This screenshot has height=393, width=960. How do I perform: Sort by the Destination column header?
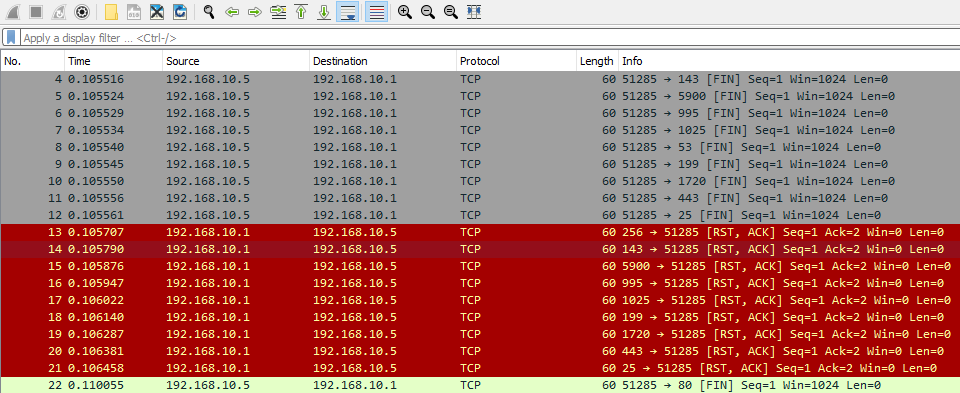click(x=383, y=61)
